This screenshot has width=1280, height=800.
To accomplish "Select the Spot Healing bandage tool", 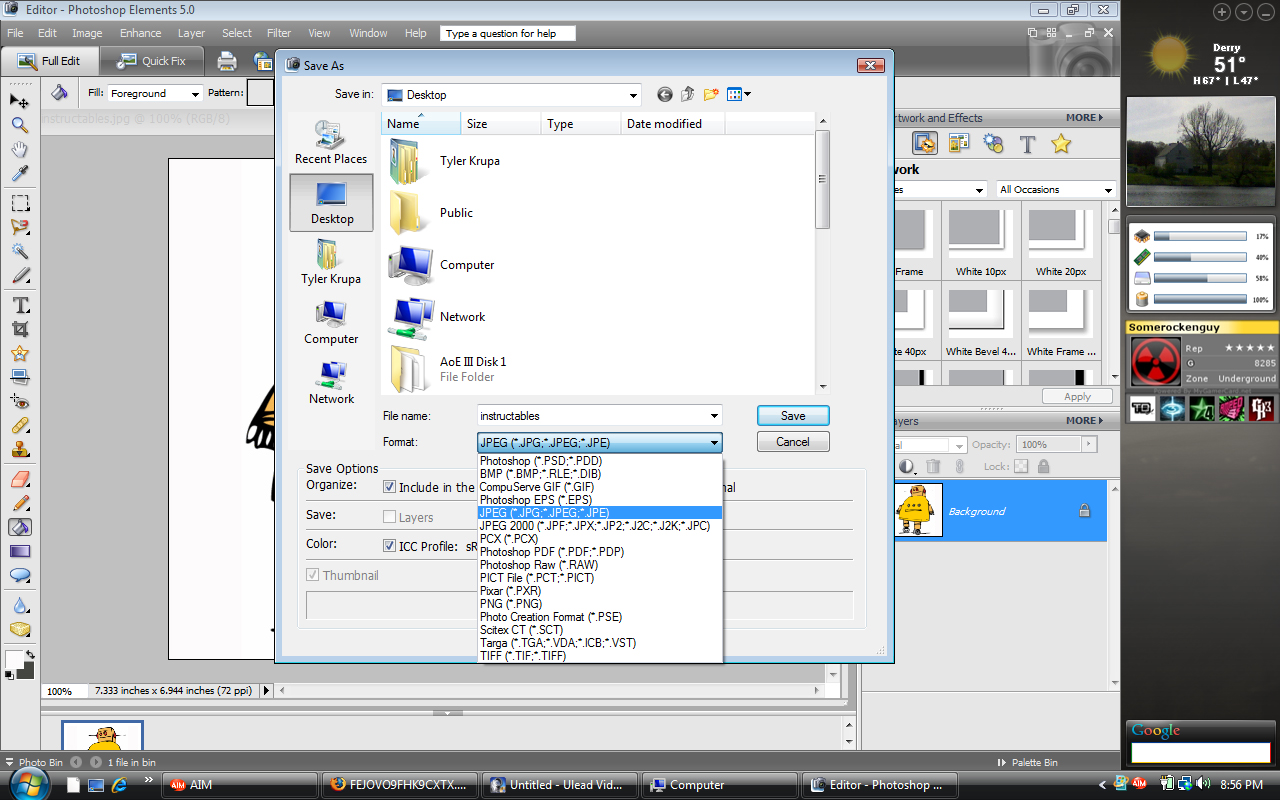I will coord(19,427).
